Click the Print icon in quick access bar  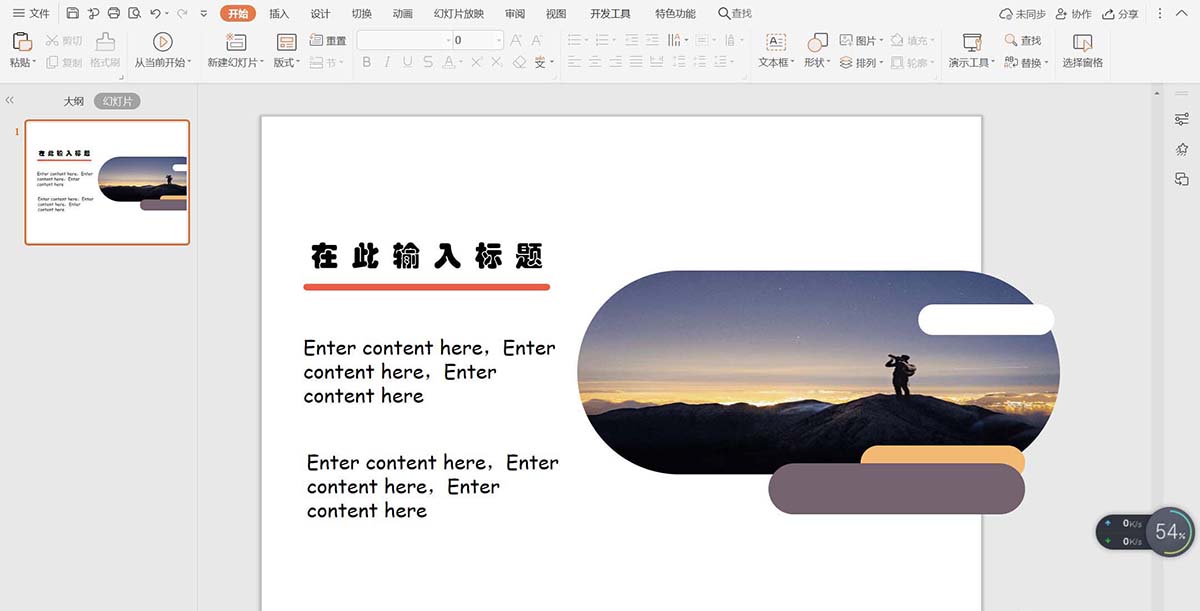coord(113,14)
